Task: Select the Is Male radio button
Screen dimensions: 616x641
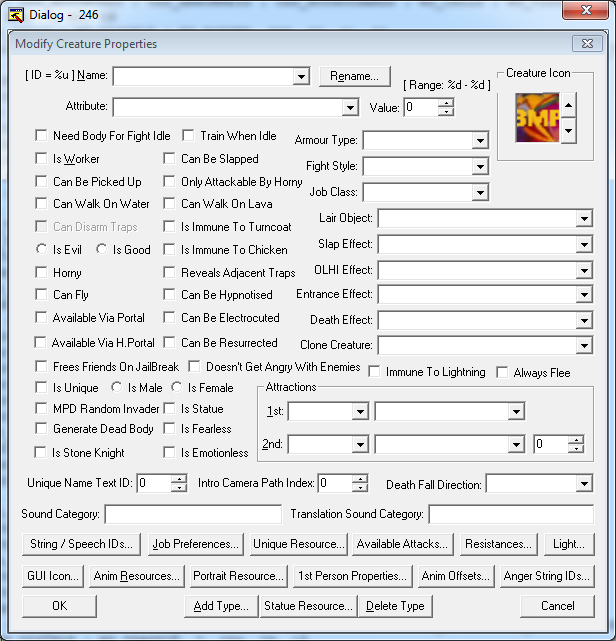Action: (x=116, y=387)
